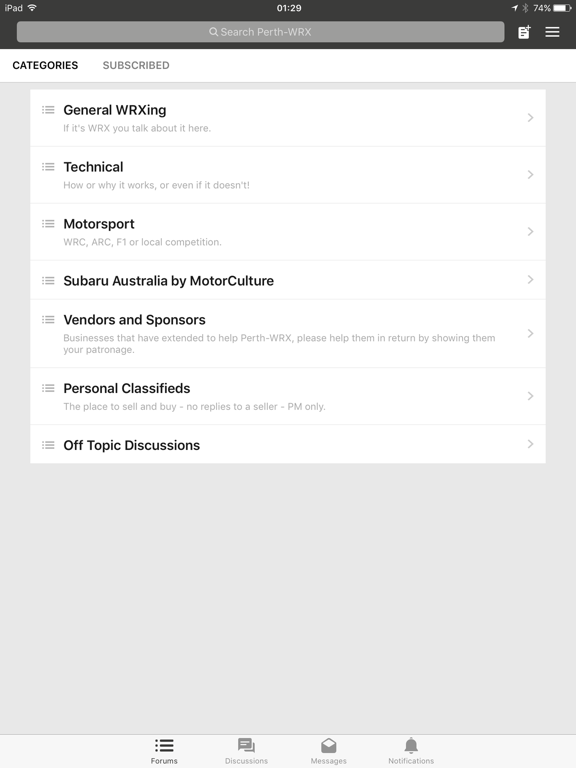Click list icon beside General WRXing
This screenshot has height=768, width=576.
click(48, 110)
